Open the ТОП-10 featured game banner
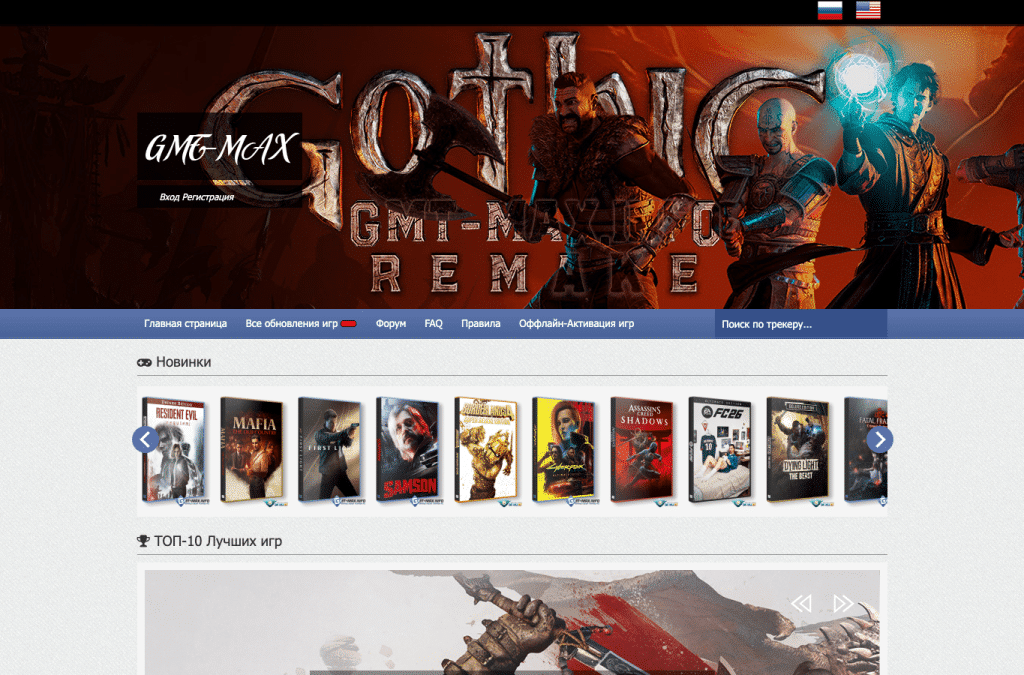The width and height of the screenshot is (1024, 675). tap(512, 622)
